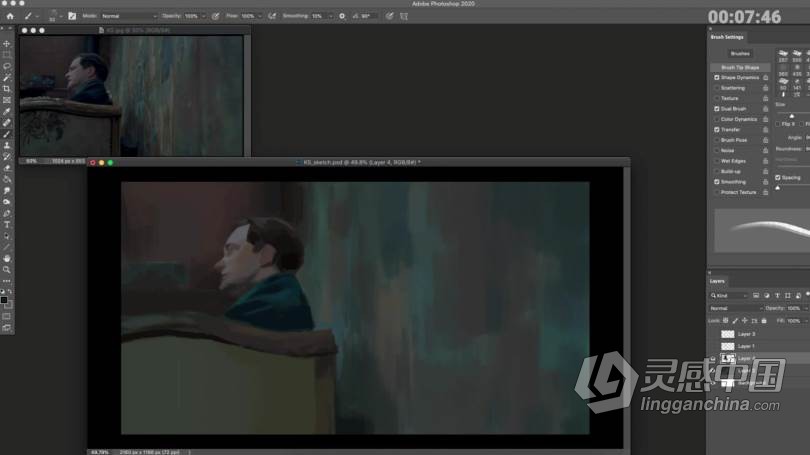Open layer Fill percentage dropdown
Screen dimensions: 810x455
tap(804, 321)
